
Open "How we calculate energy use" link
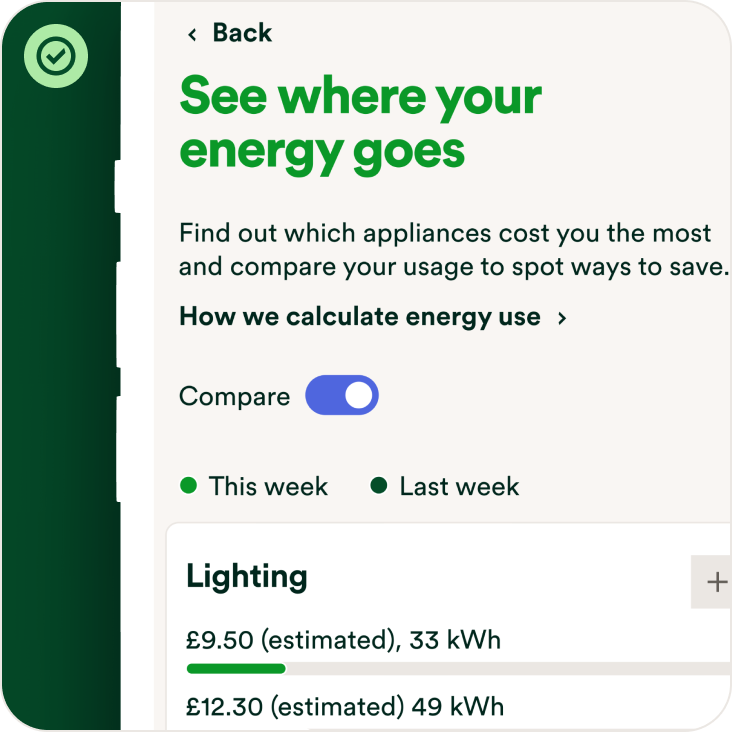[359, 317]
